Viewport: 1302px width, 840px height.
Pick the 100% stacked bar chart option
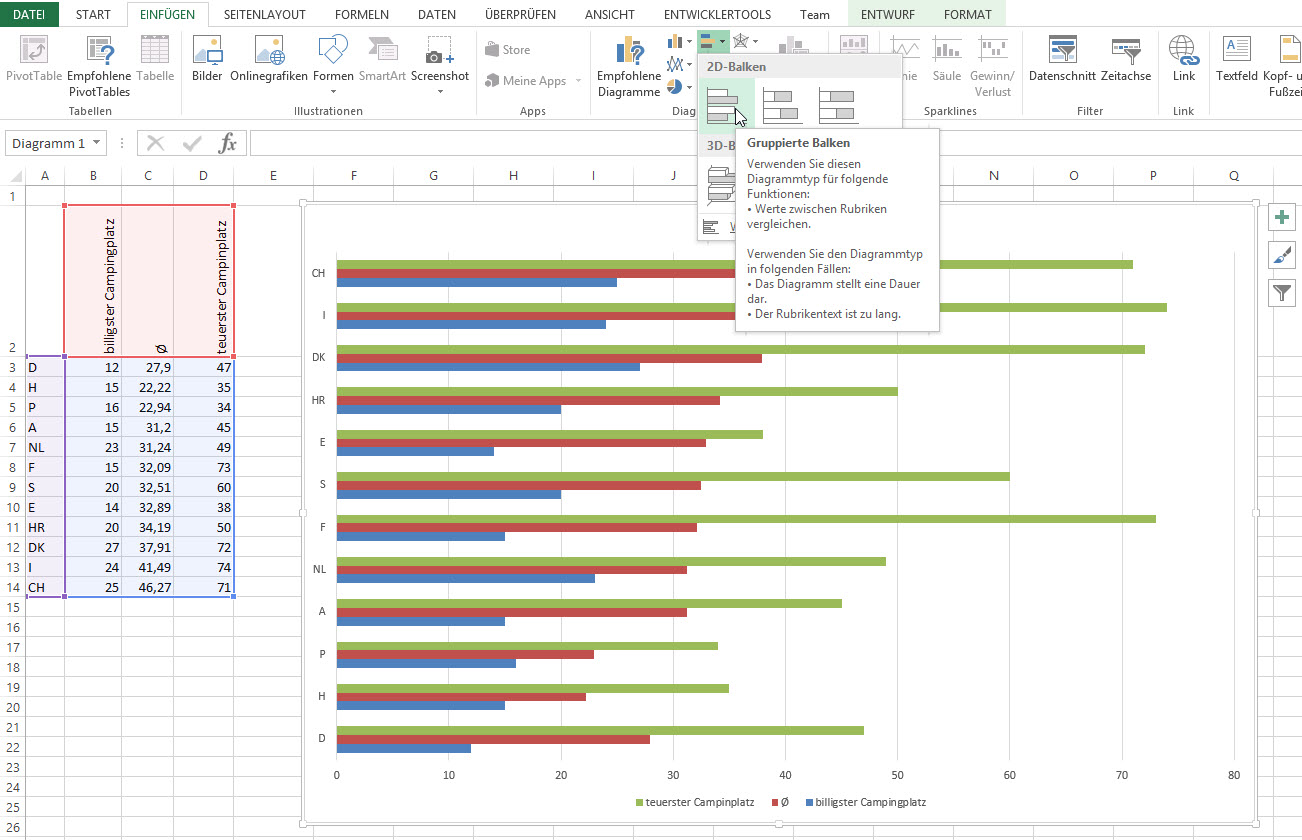point(837,106)
